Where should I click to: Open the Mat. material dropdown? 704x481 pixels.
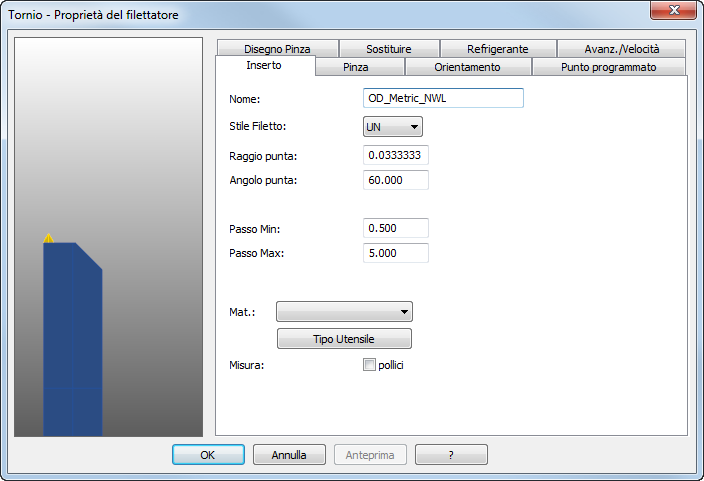pos(344,312)
